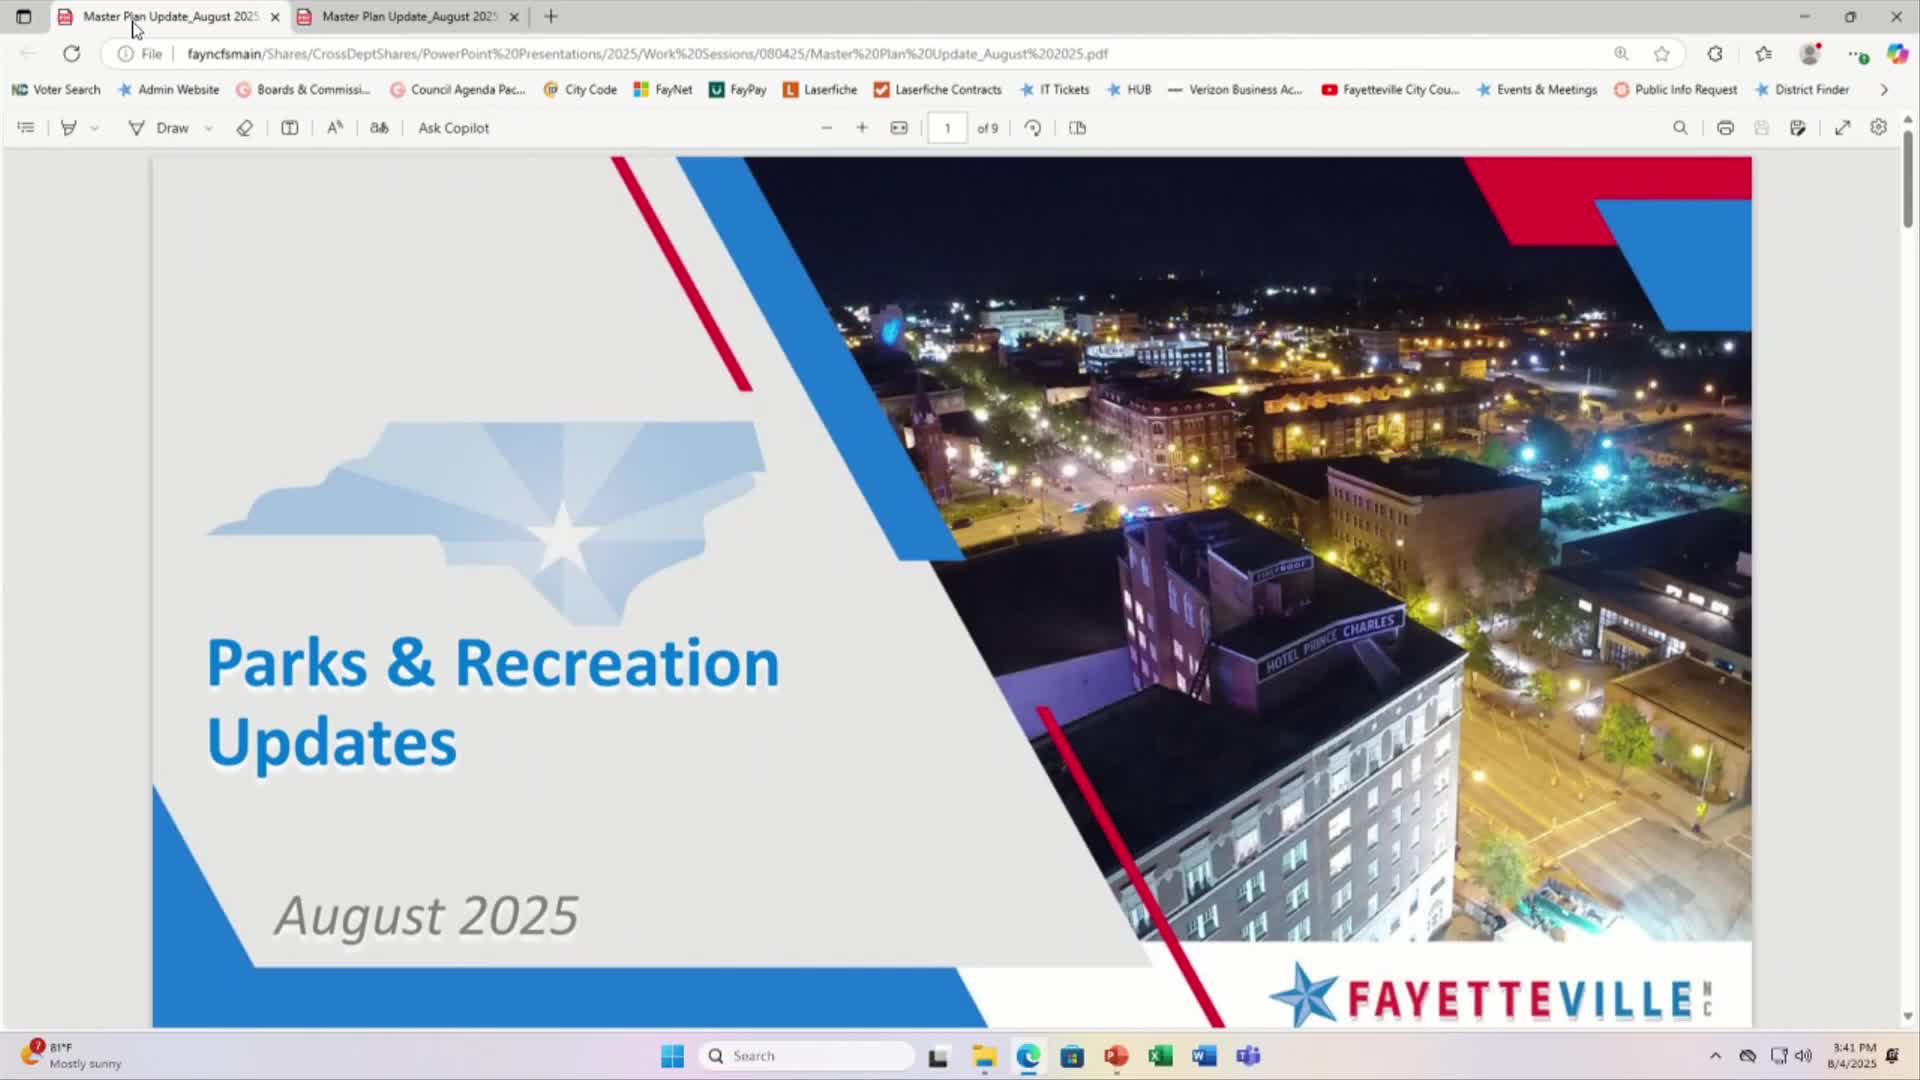1920x1080 pixels.
Task: Expand the Highlight color dropdown arrow
Action: pyautogui.click(x=95, y=128)
